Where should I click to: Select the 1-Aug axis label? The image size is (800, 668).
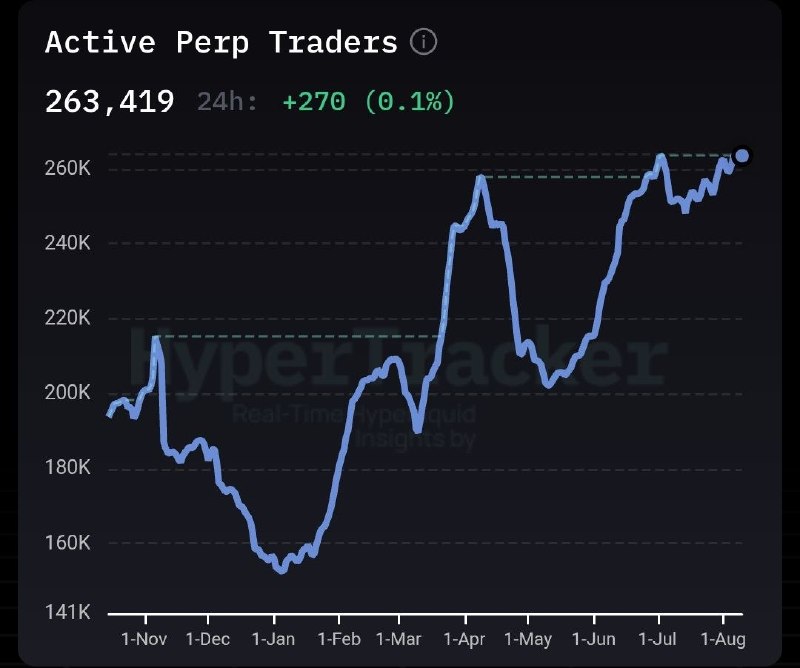click(x=723, y=639)
